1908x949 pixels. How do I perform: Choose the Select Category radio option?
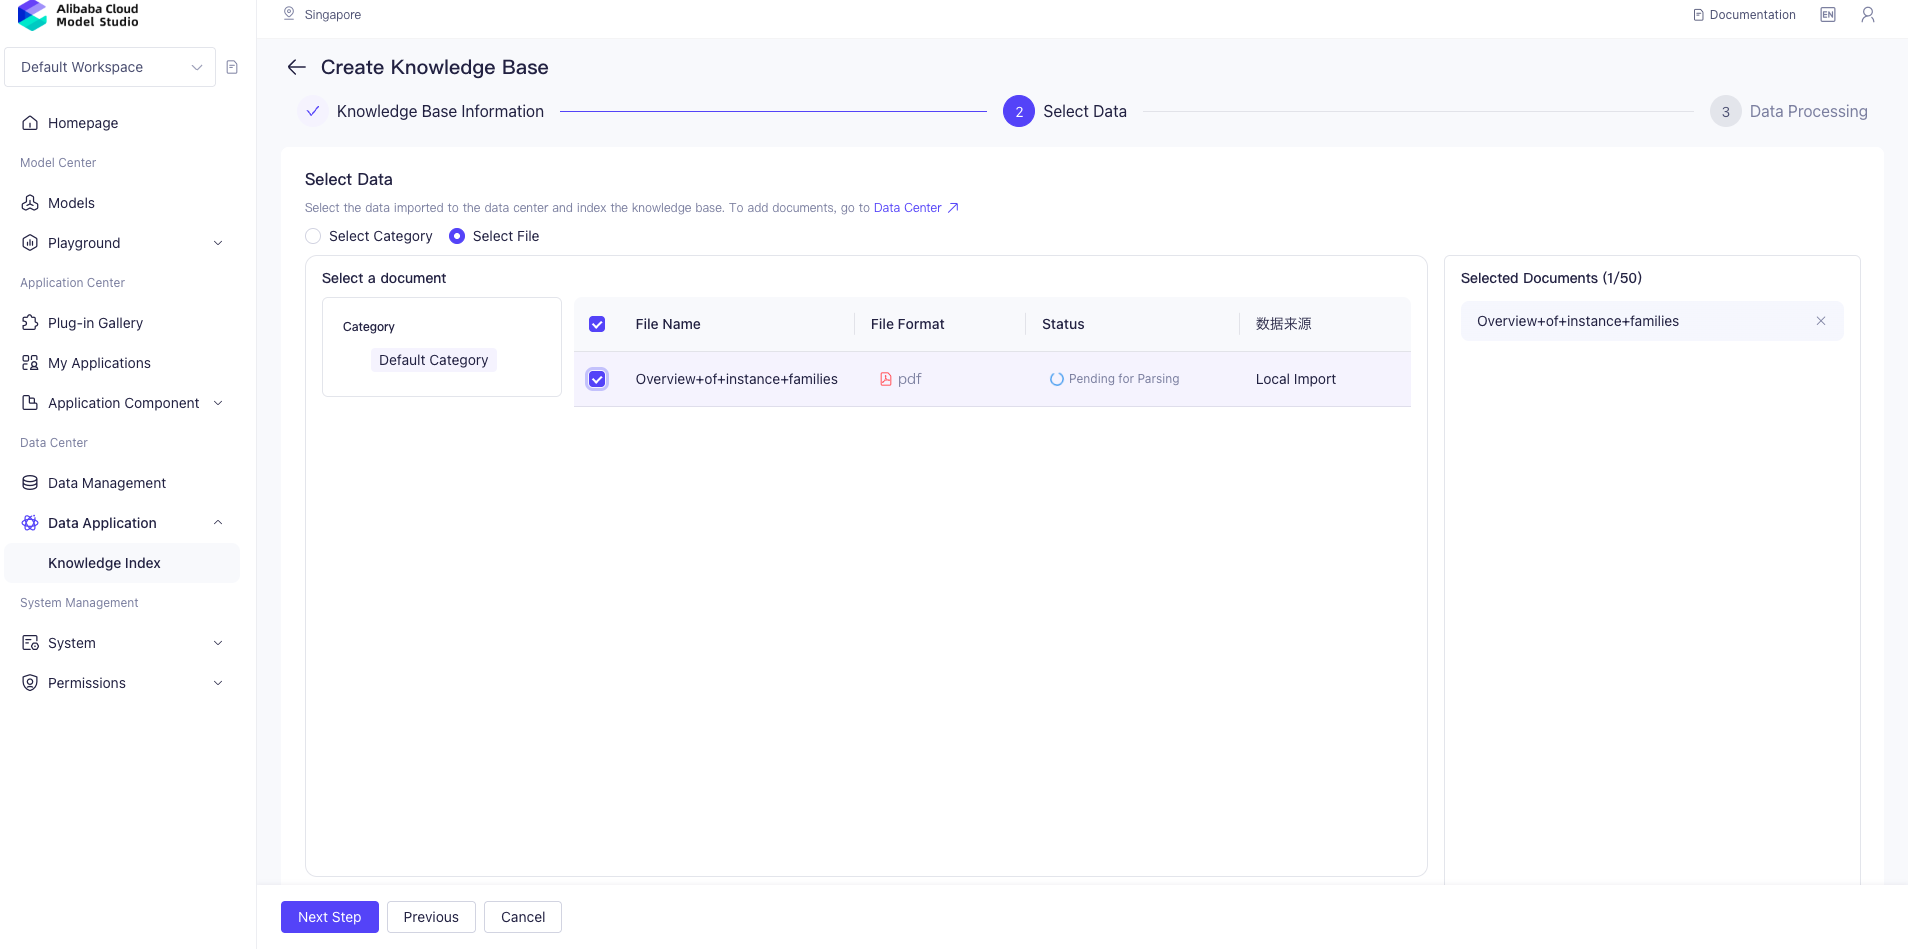[x=313, y=236]
